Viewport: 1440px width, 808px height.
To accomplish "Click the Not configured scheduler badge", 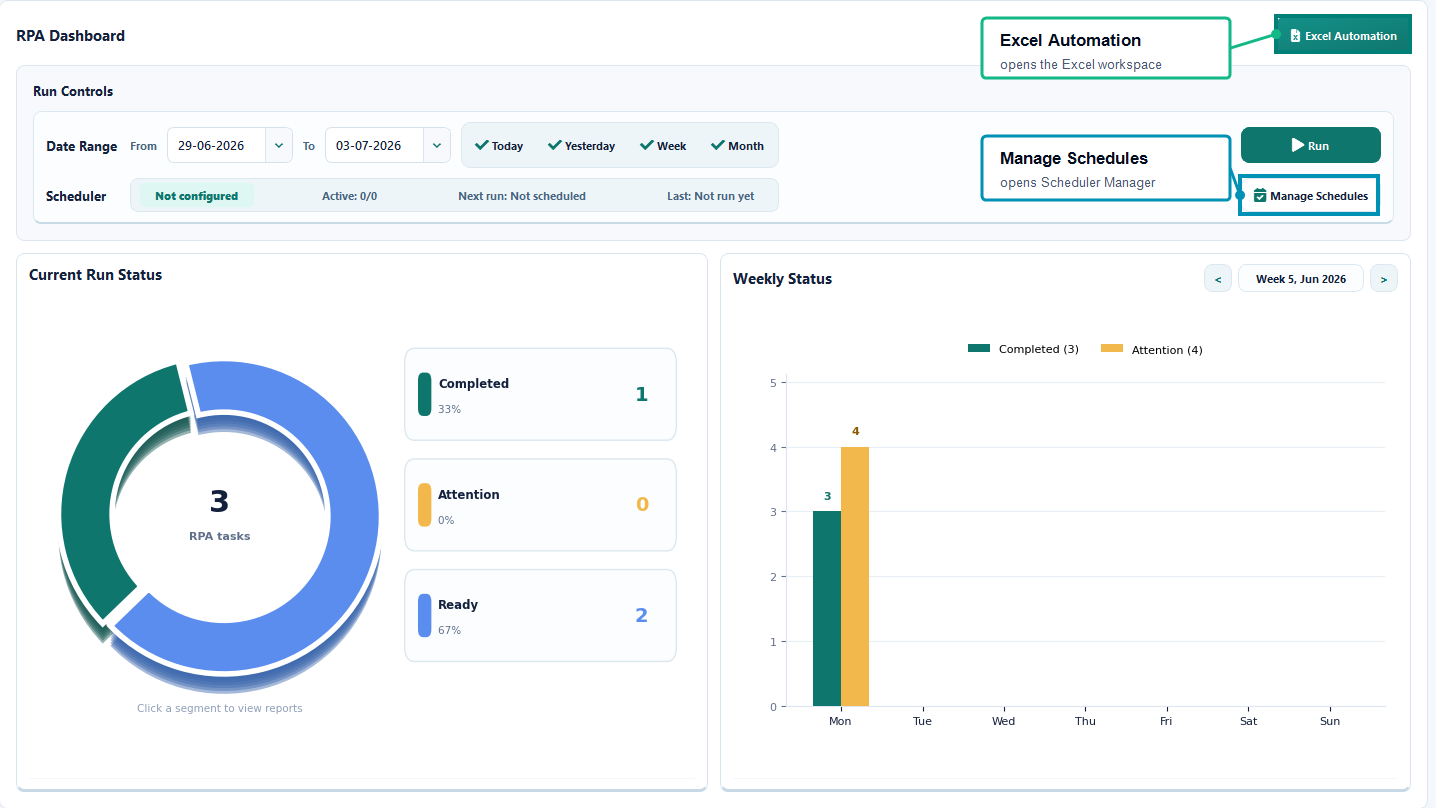I will (196, 196).
